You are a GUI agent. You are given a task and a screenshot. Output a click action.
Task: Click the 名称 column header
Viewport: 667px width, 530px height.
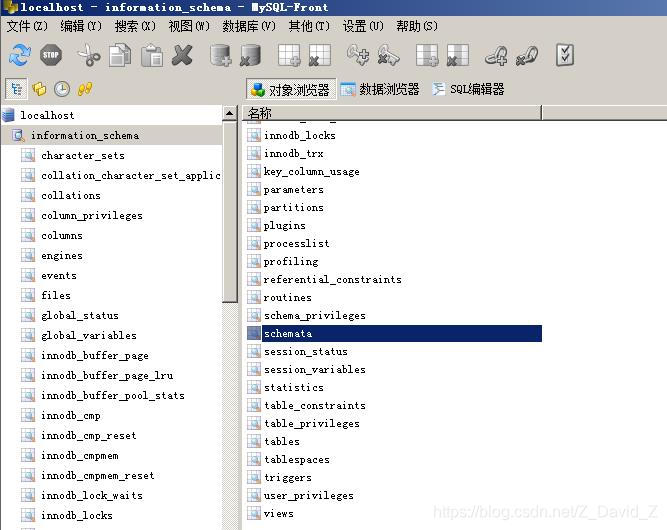click(392, 113)
